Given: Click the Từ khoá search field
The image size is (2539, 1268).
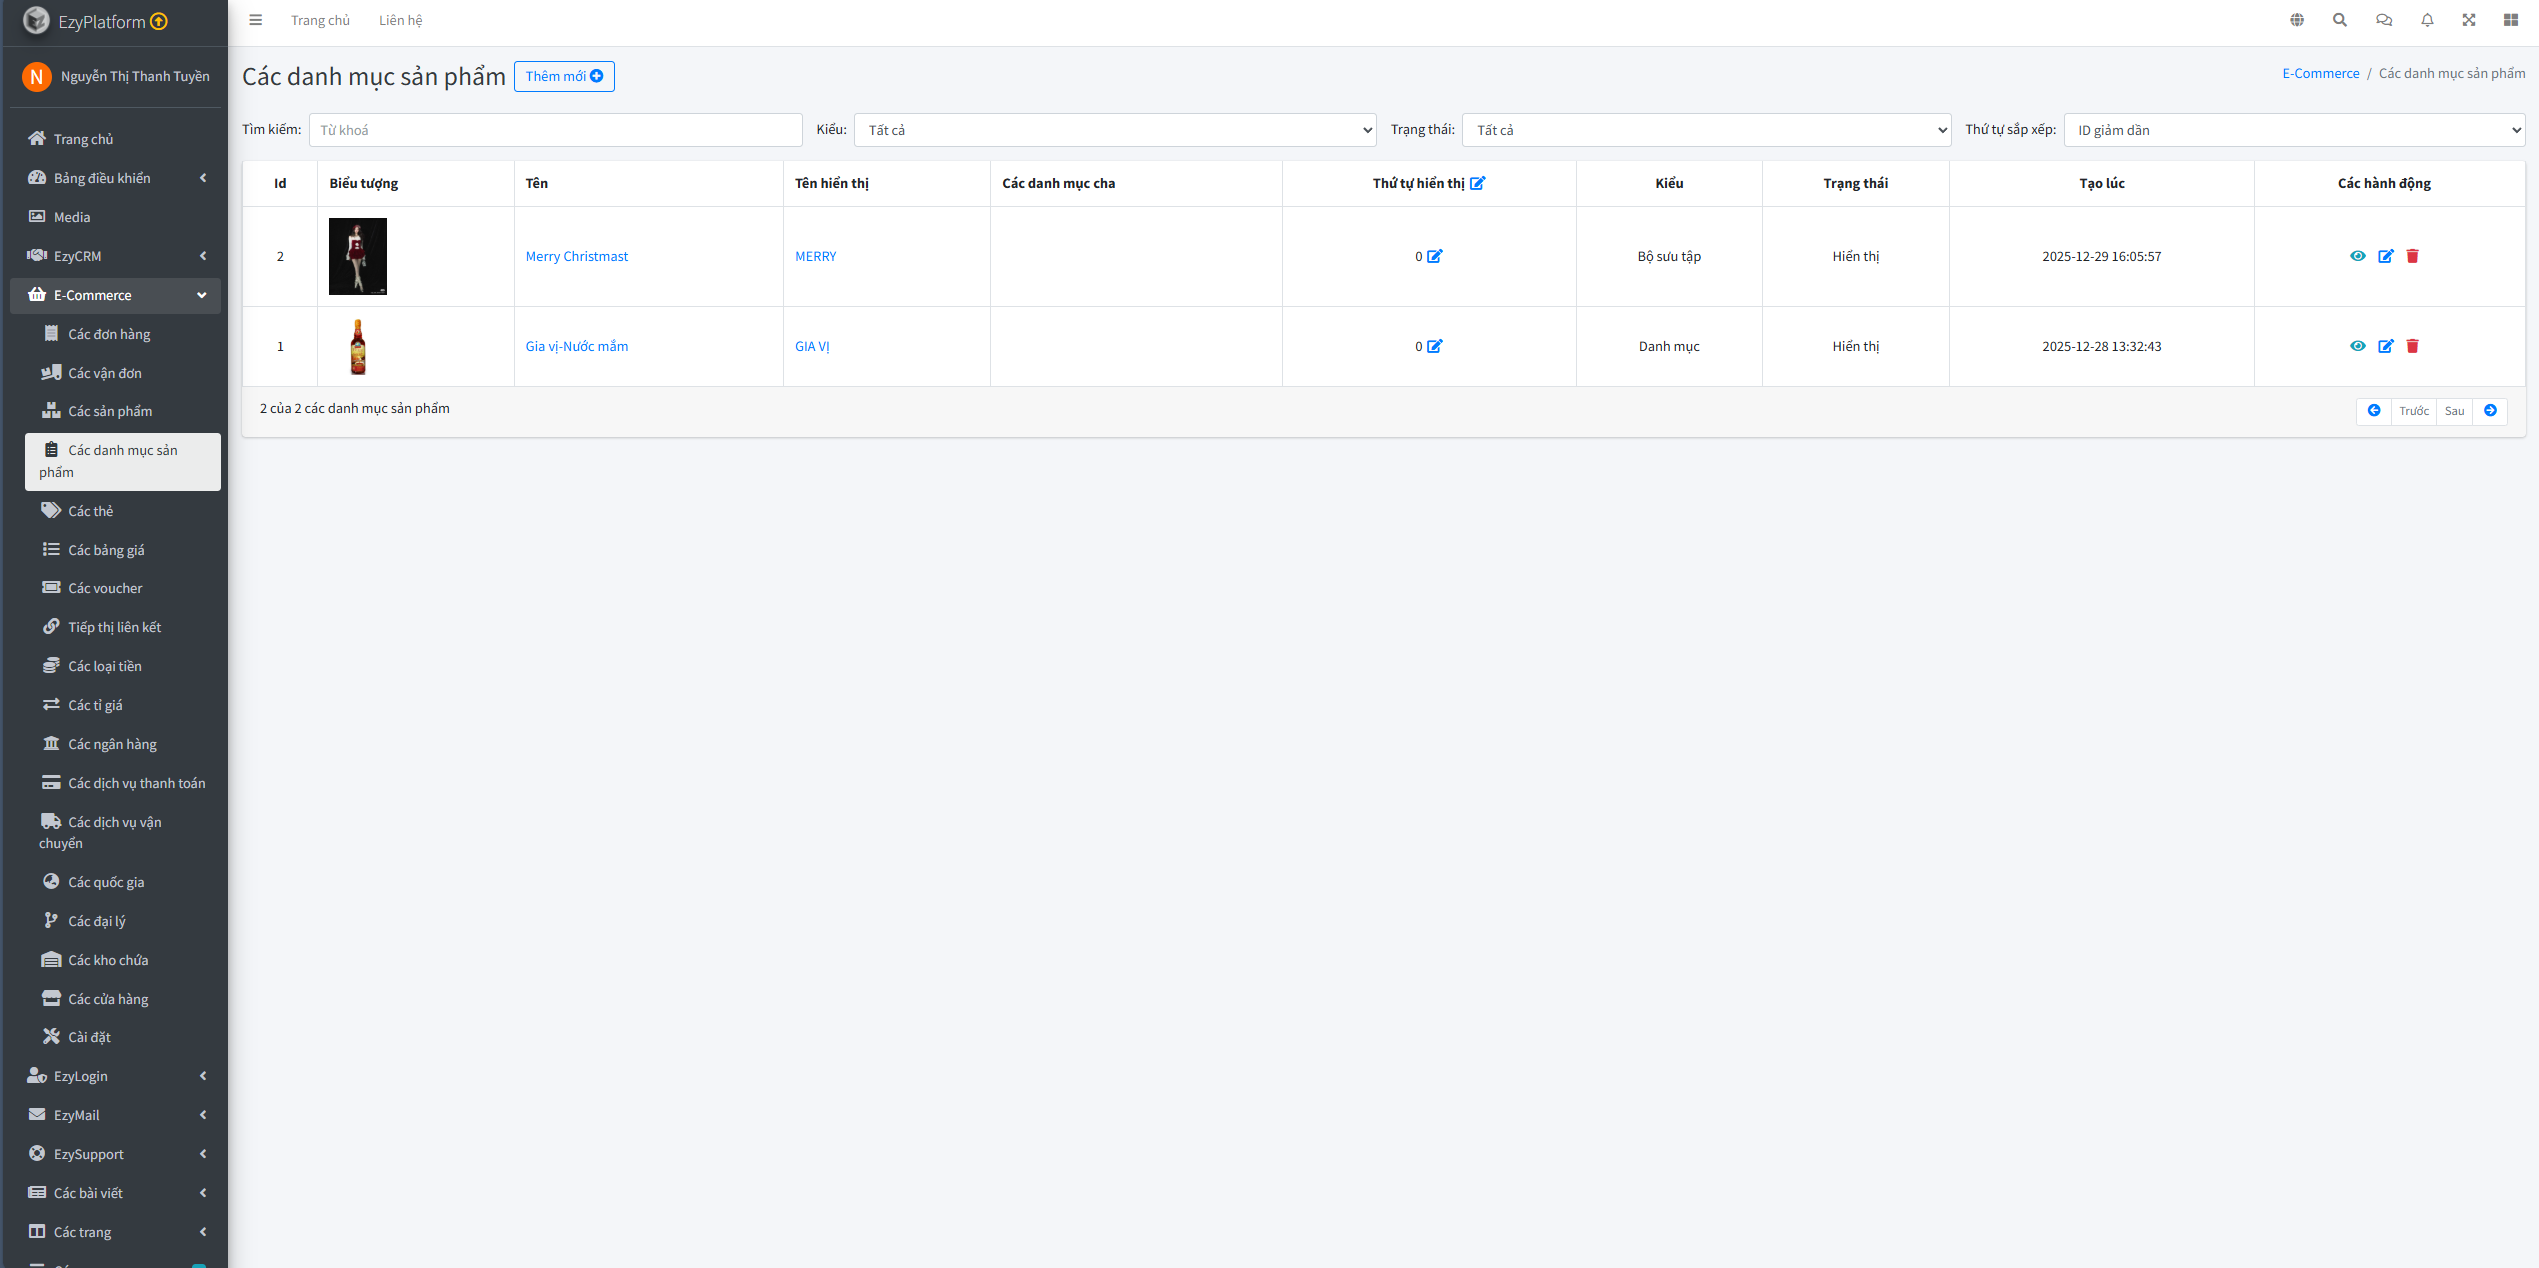Looking at the screenshot, I should point(555,130).
